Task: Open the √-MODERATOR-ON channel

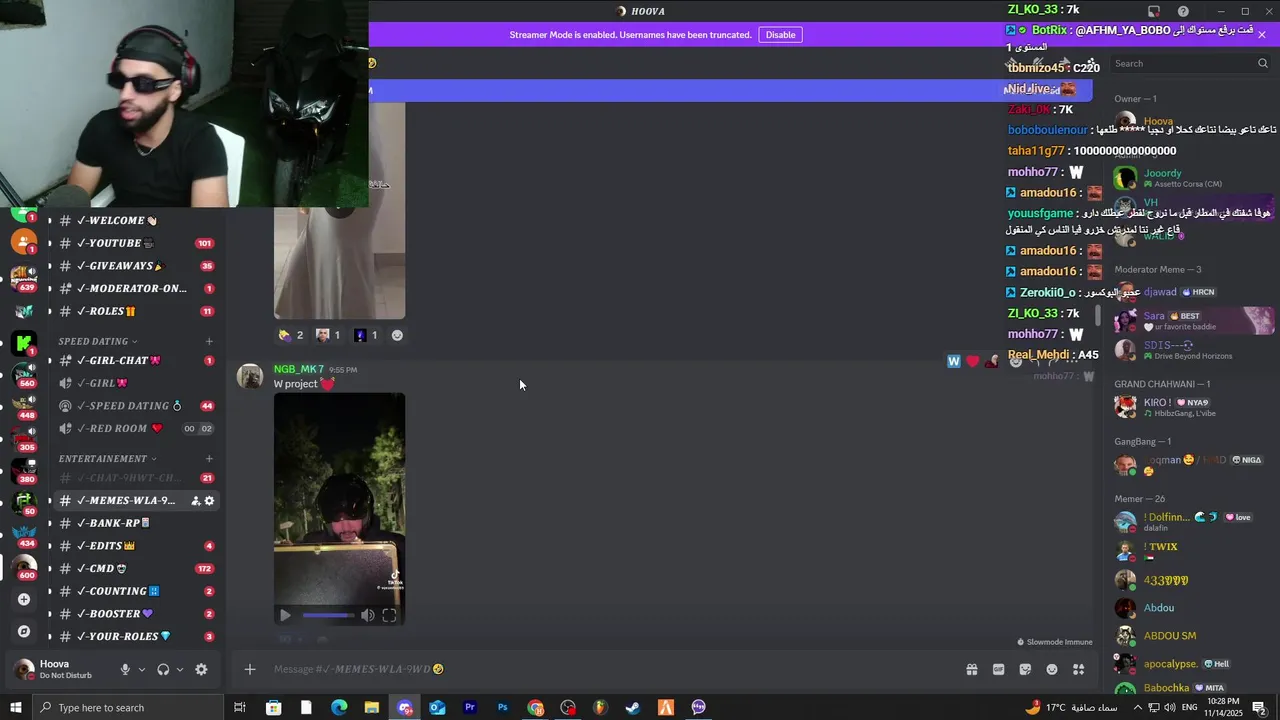Action: pyautogui.click(x=130, y=289)
